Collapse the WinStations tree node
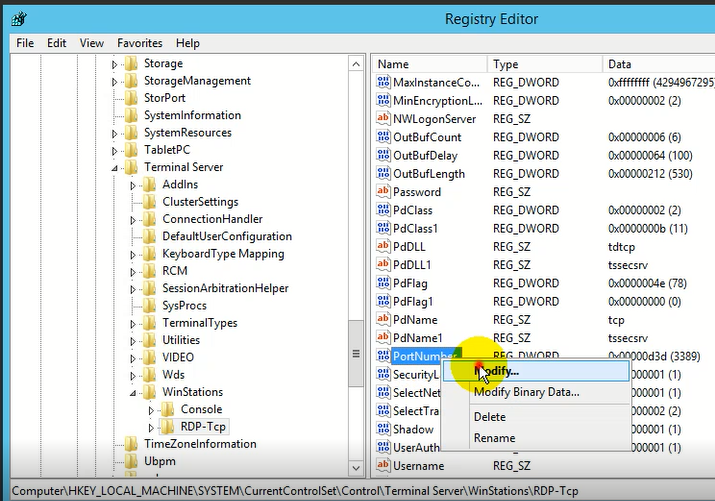Viewport: 715px width, 501px height. [133, 393]
